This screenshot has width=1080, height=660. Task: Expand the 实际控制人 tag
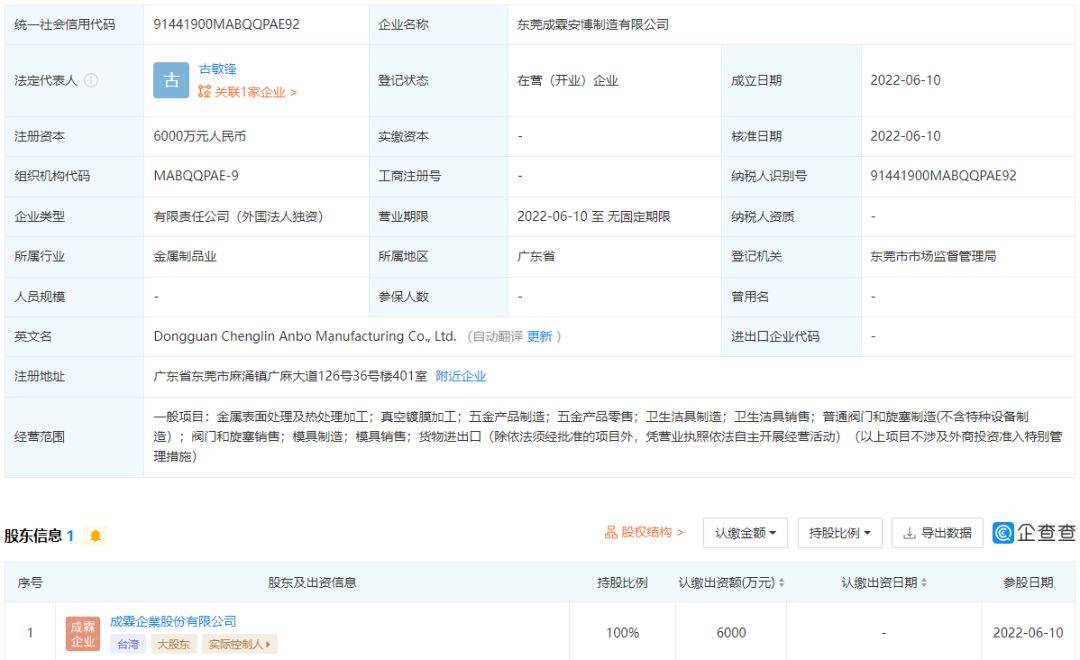point(240,644)
